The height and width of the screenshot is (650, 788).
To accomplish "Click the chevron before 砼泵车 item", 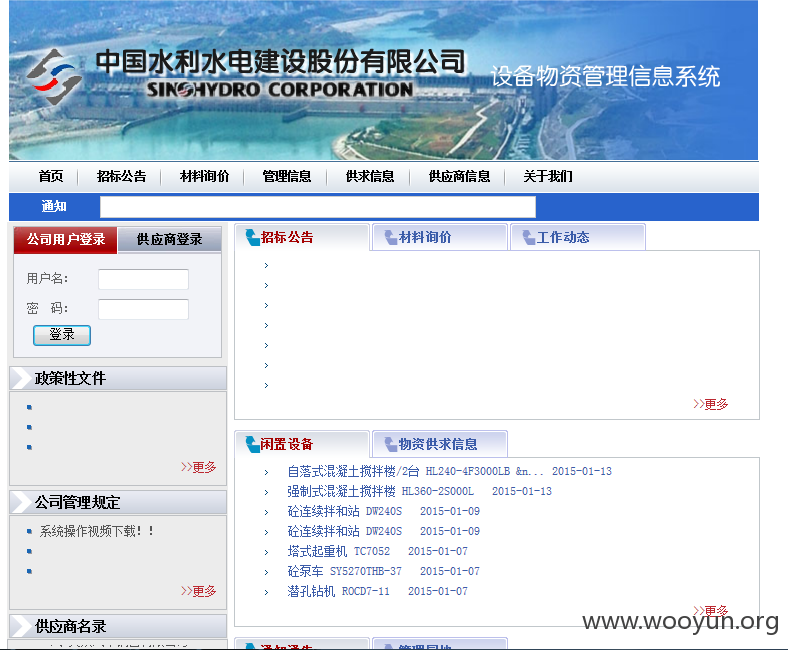I will [266, 572].
